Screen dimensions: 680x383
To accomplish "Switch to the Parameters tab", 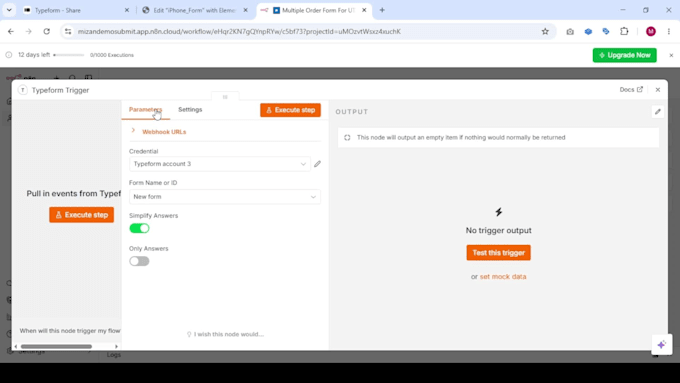I will point(145,110).
